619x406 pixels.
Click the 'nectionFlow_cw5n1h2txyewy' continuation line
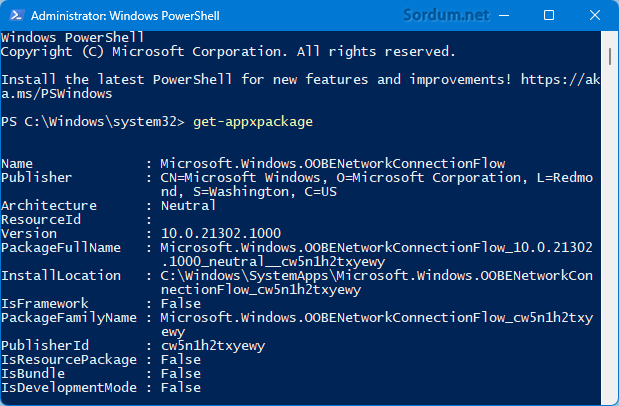click(261, 290)
